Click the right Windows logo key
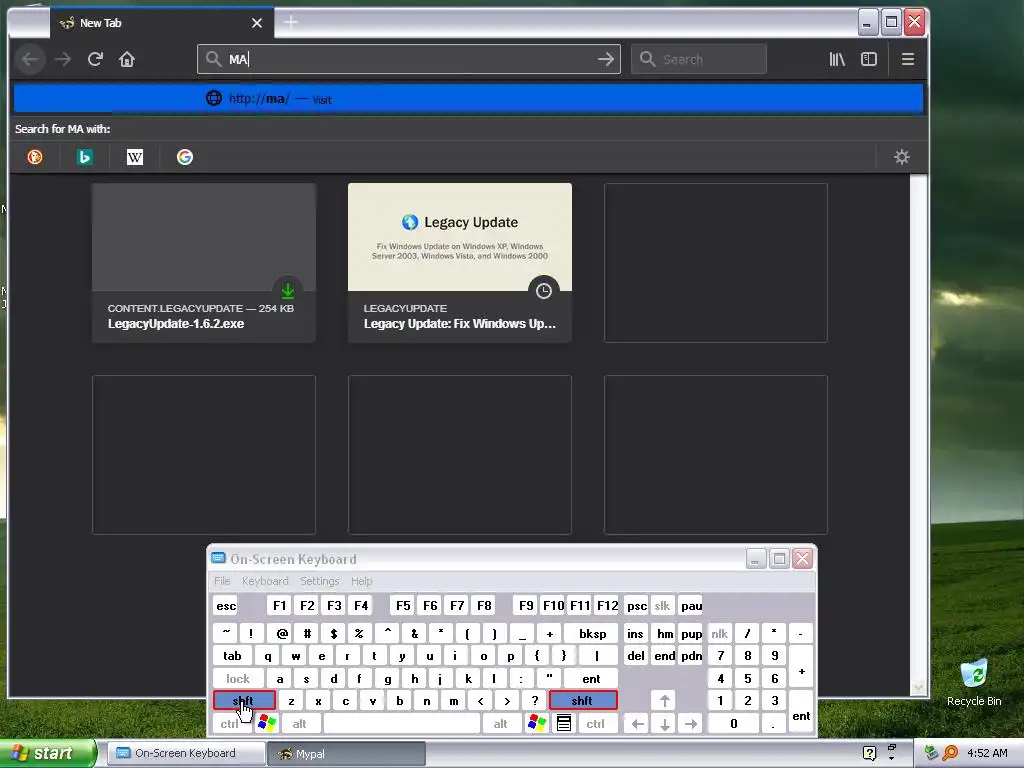 [x=537, y=723]
